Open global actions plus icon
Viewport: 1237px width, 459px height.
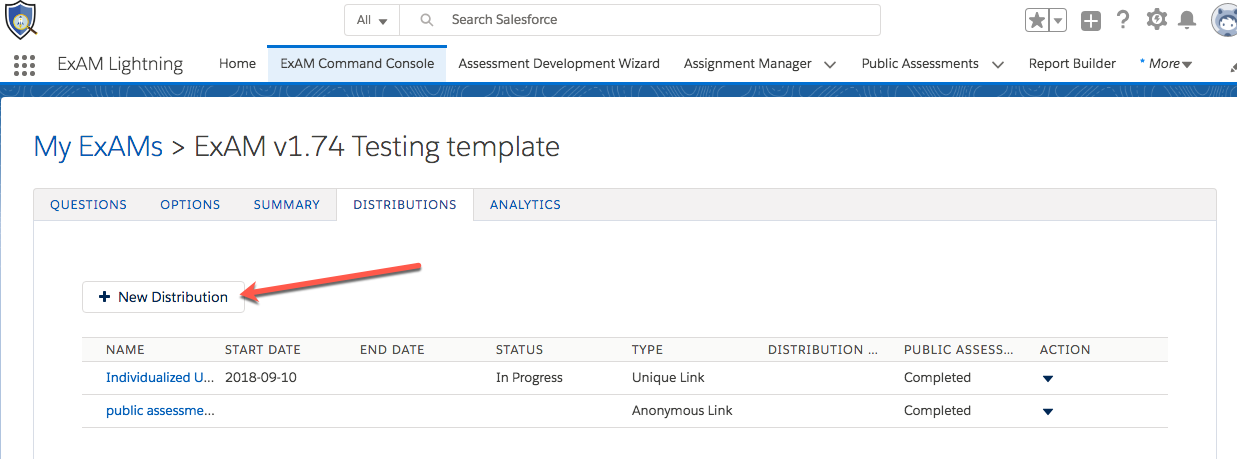pyautogui.click(x=1091, y=20)
